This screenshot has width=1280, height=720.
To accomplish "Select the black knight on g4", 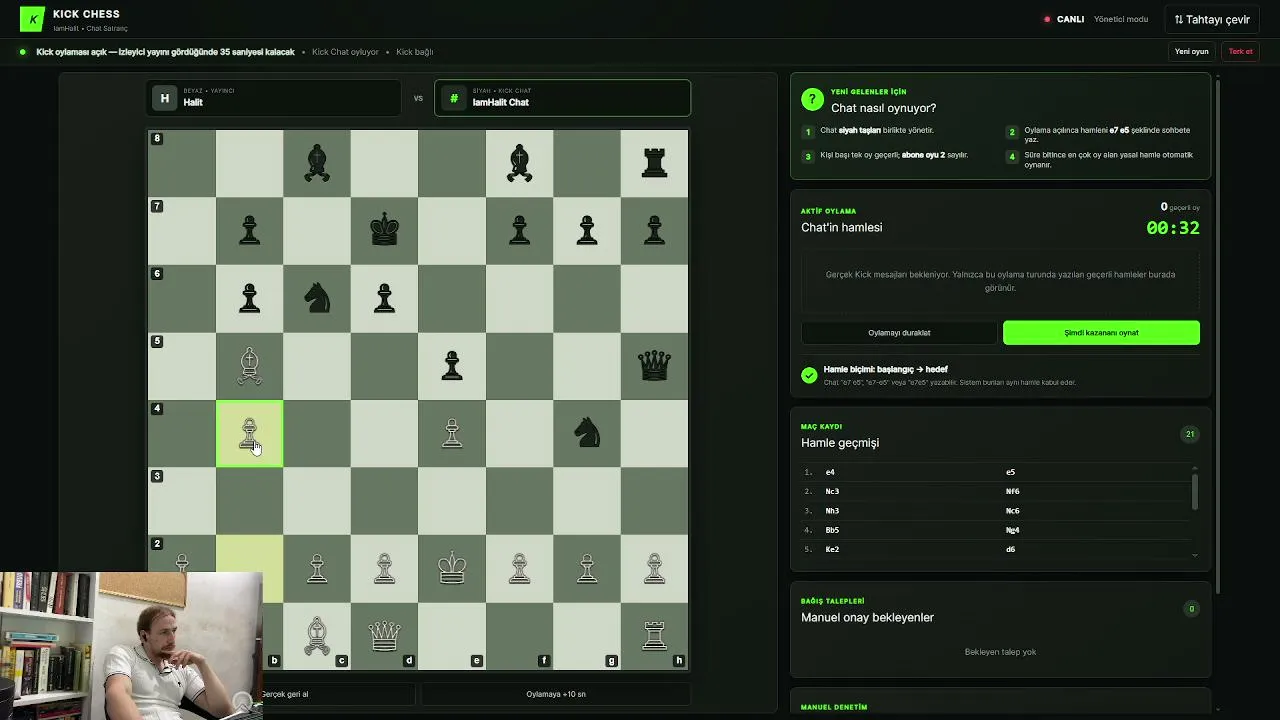I will pyautogui.click(x=587, y=433).
